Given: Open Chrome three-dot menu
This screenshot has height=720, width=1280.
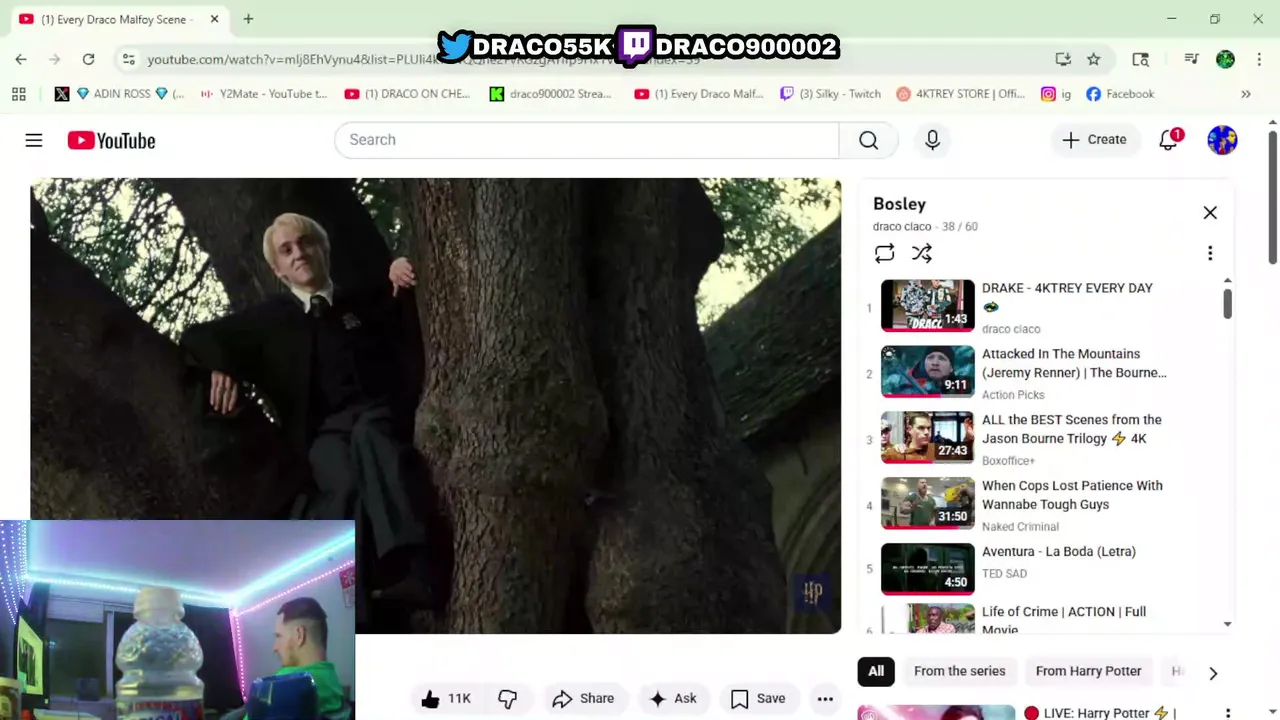Looking at the screenshot, I should (1259, 59).
